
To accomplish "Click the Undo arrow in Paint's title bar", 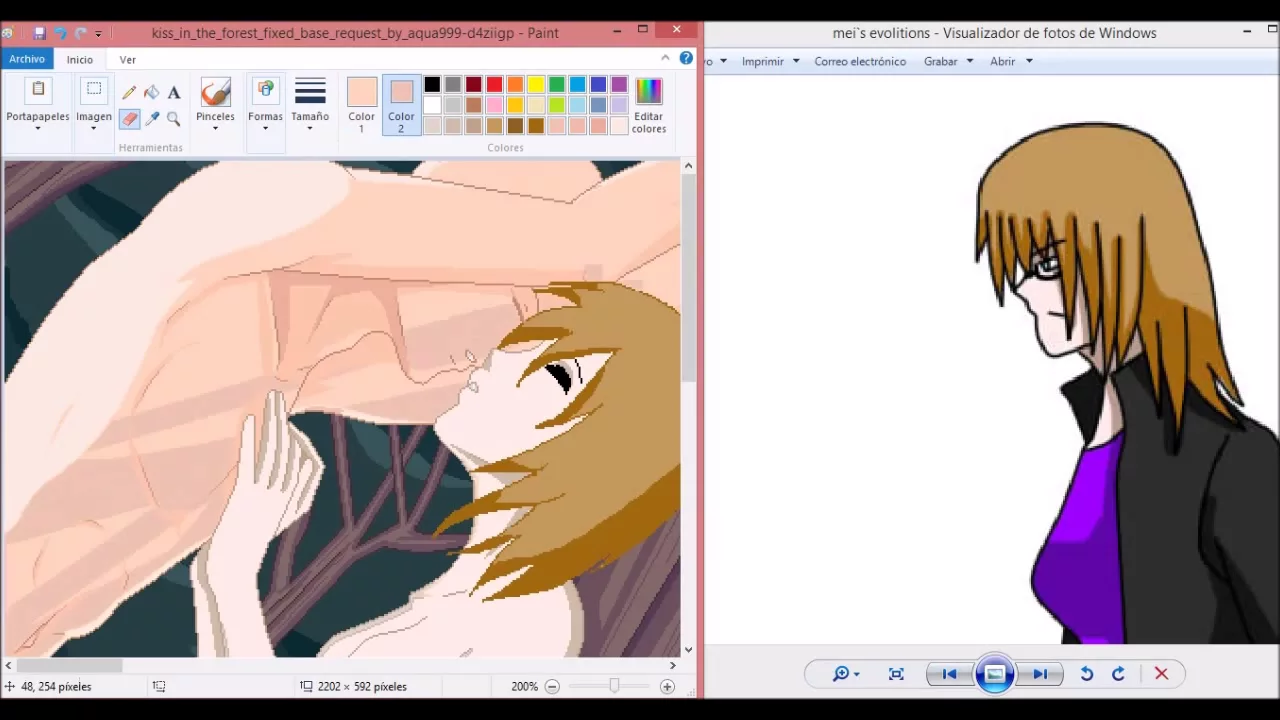I will click(60, 33).
